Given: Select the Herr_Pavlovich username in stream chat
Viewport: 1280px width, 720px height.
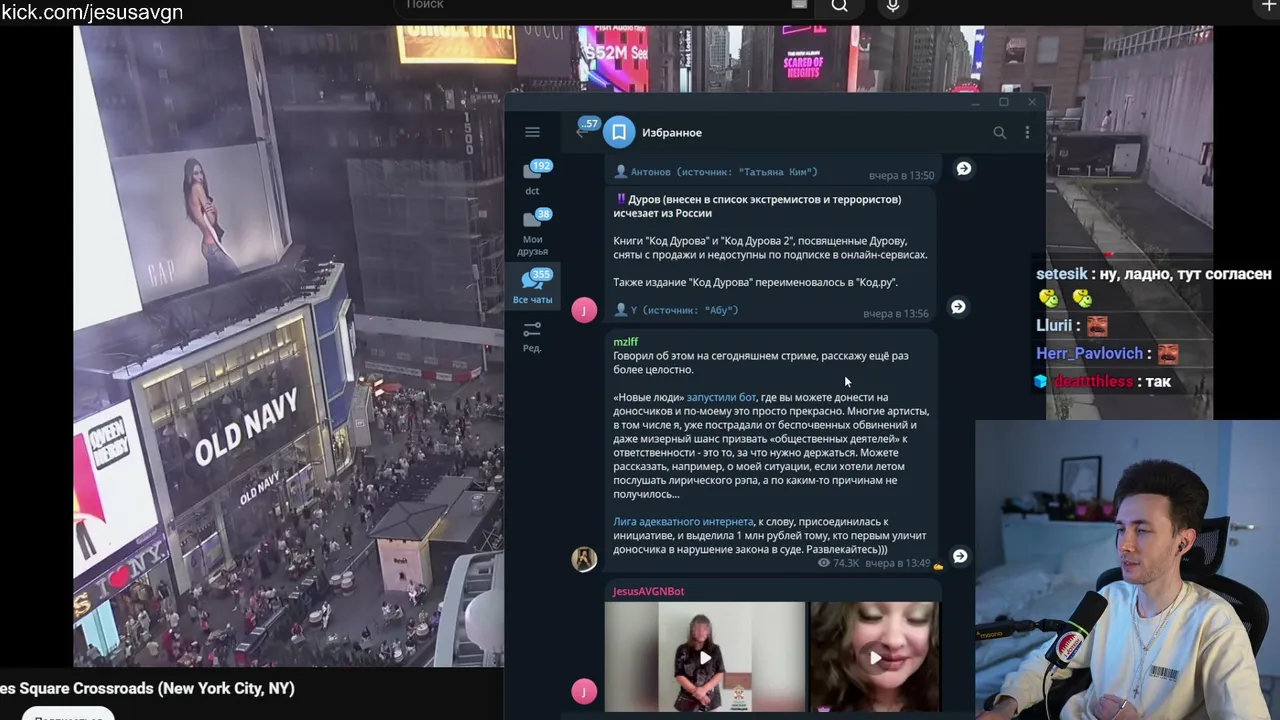Looking at the screenshot, I should click(x=1089, y=353).
